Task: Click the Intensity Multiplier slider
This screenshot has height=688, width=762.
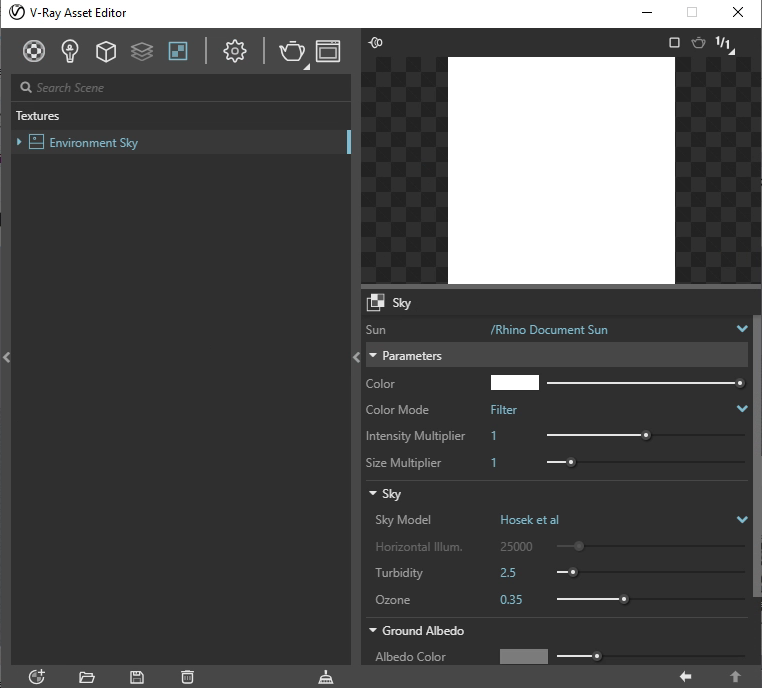Action: point(646,435)
